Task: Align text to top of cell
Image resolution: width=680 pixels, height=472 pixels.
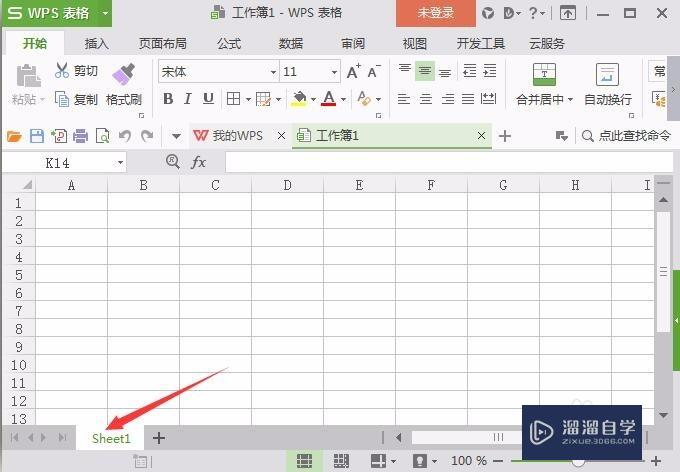Action: point(405,70)
